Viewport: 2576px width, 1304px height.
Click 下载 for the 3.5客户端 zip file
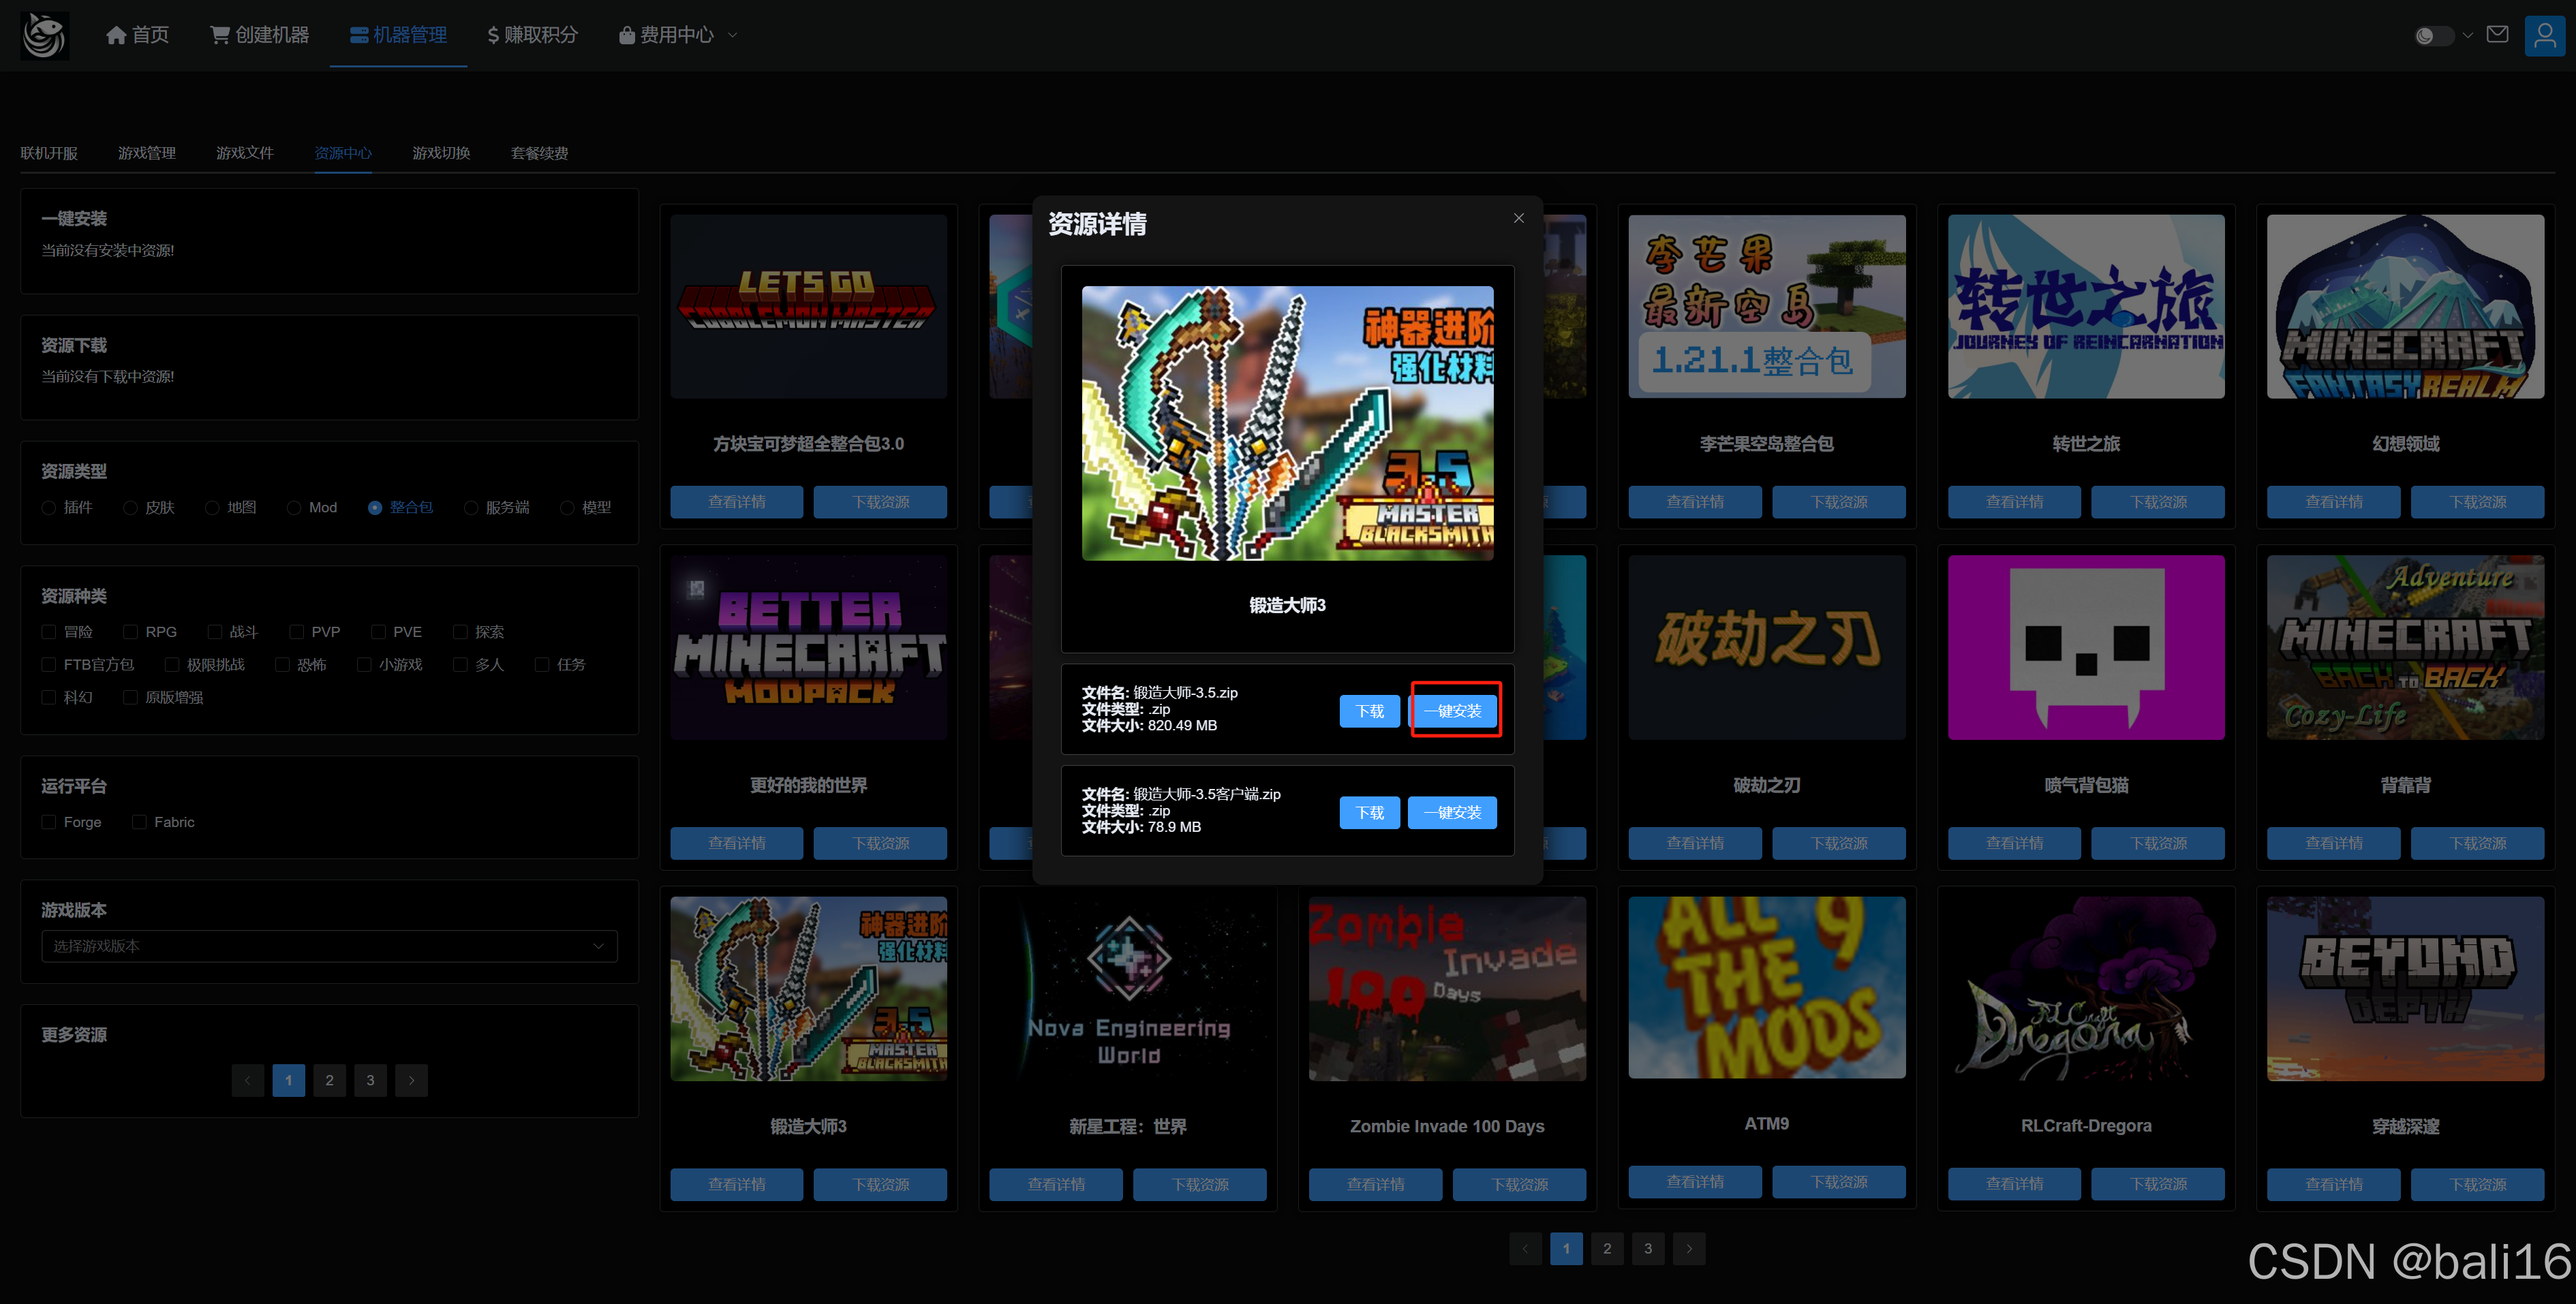[1369, 813]
